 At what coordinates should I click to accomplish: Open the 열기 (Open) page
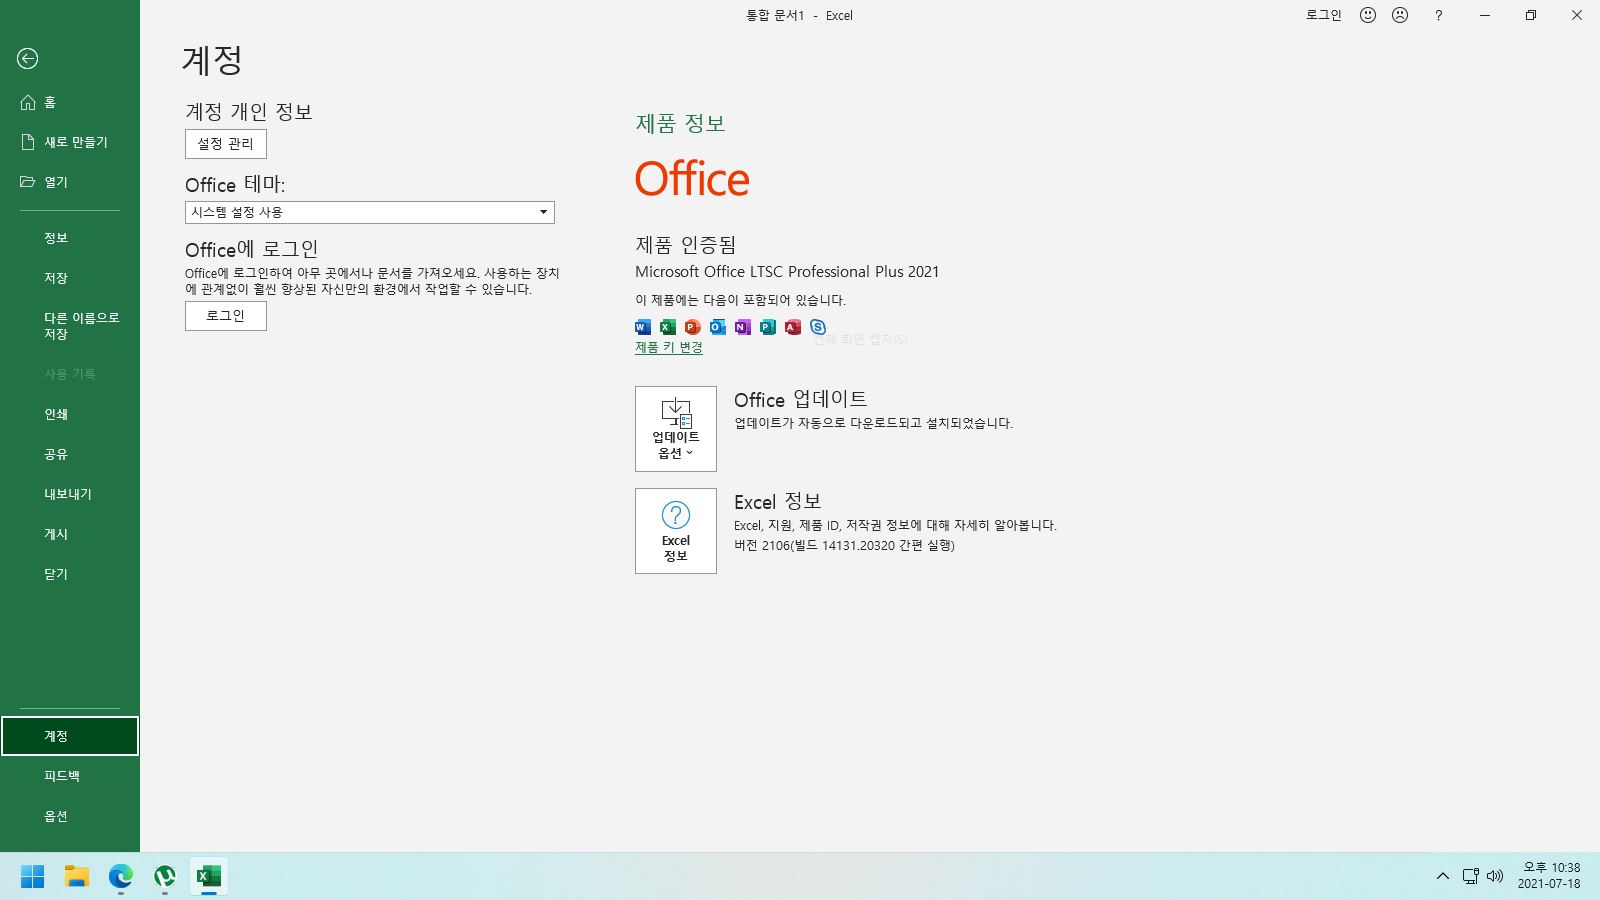pos(70,182)
